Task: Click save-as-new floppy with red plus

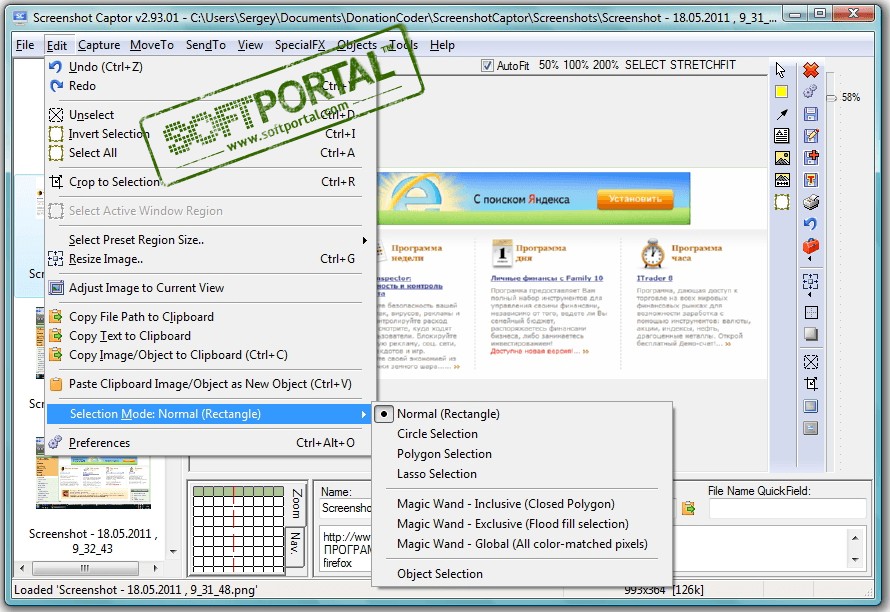Action: pos(811,158)
